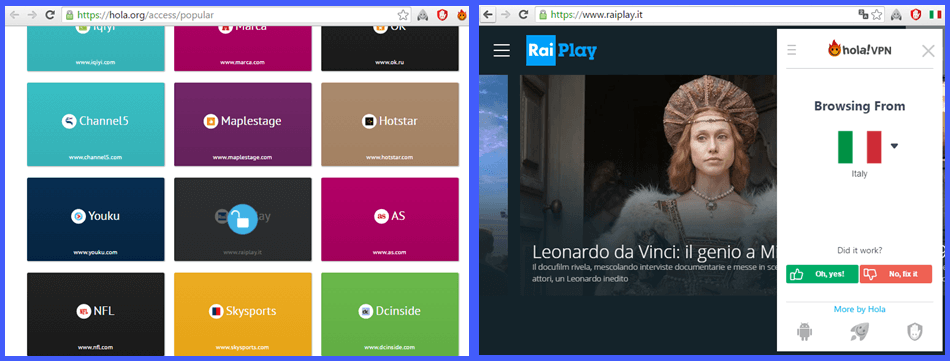This screenshot has height=361, width=950.
Task: Open the NFL site tile
Action: [96, 314]
